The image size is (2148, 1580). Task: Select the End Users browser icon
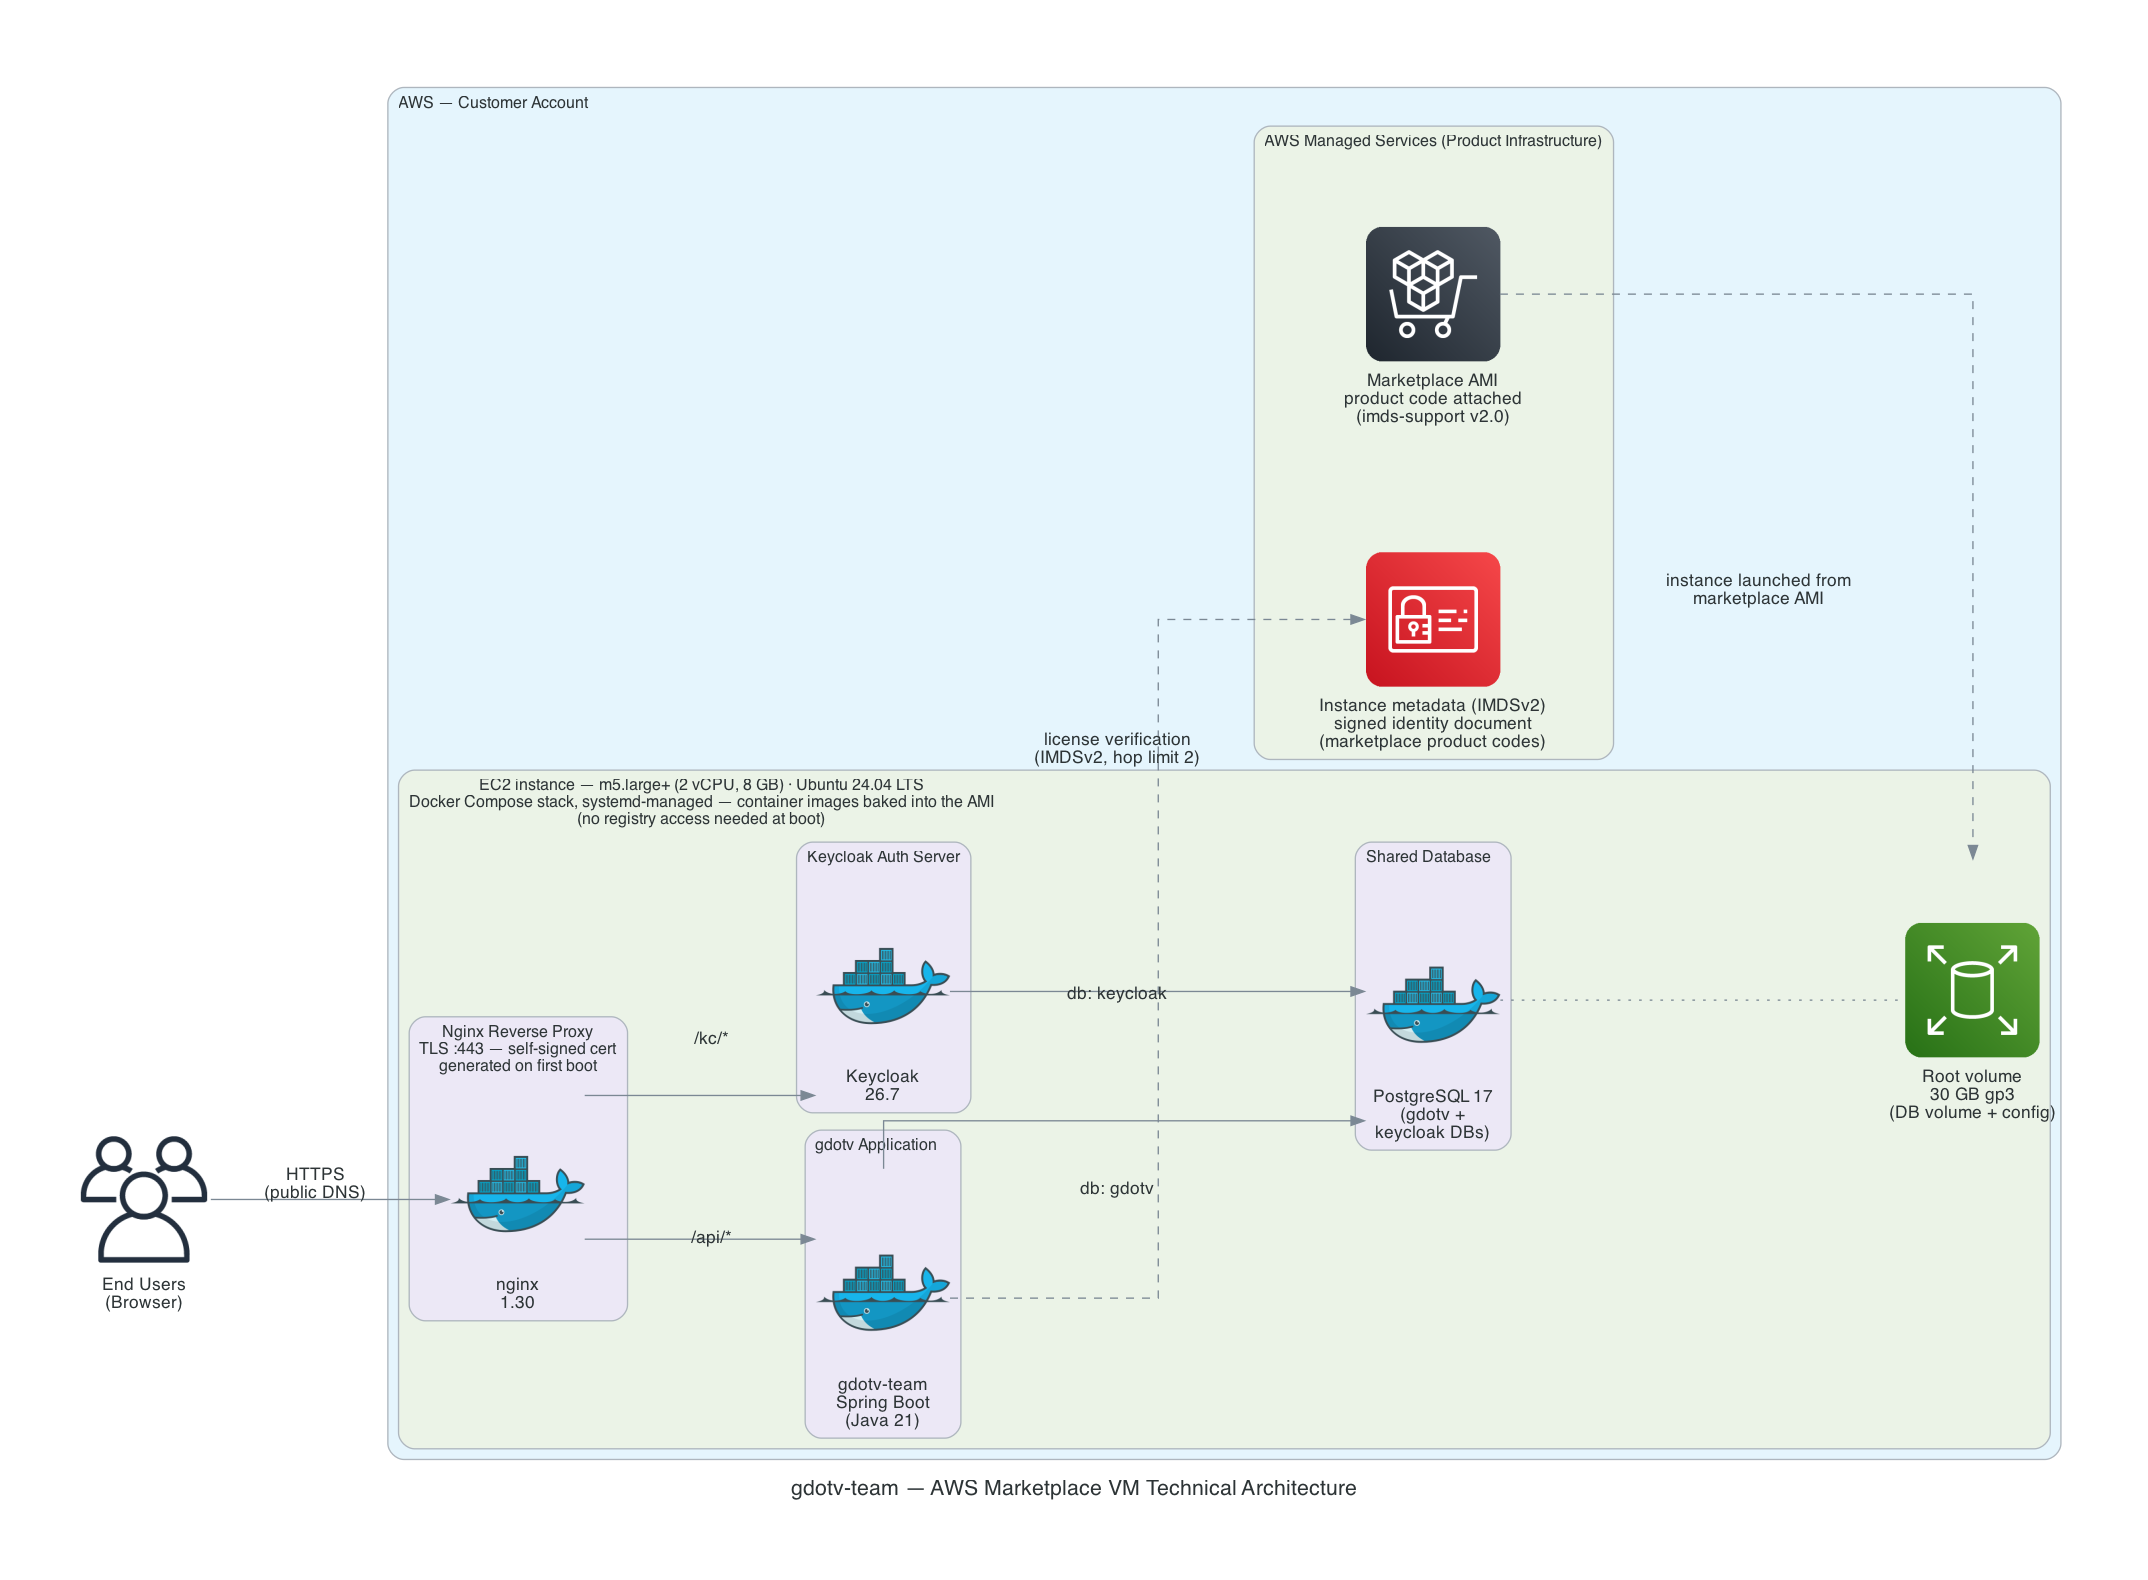[144, 1199]
